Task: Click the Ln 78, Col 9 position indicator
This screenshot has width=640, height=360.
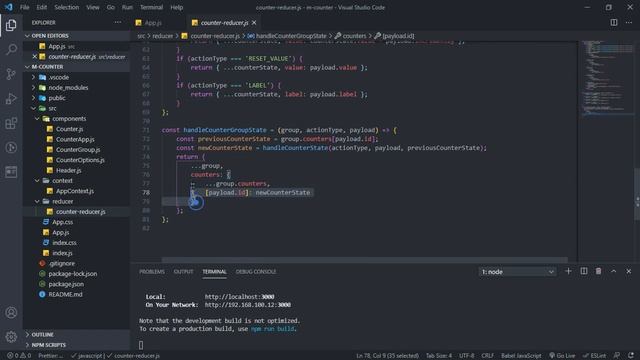Action: [x=387, y=356]
